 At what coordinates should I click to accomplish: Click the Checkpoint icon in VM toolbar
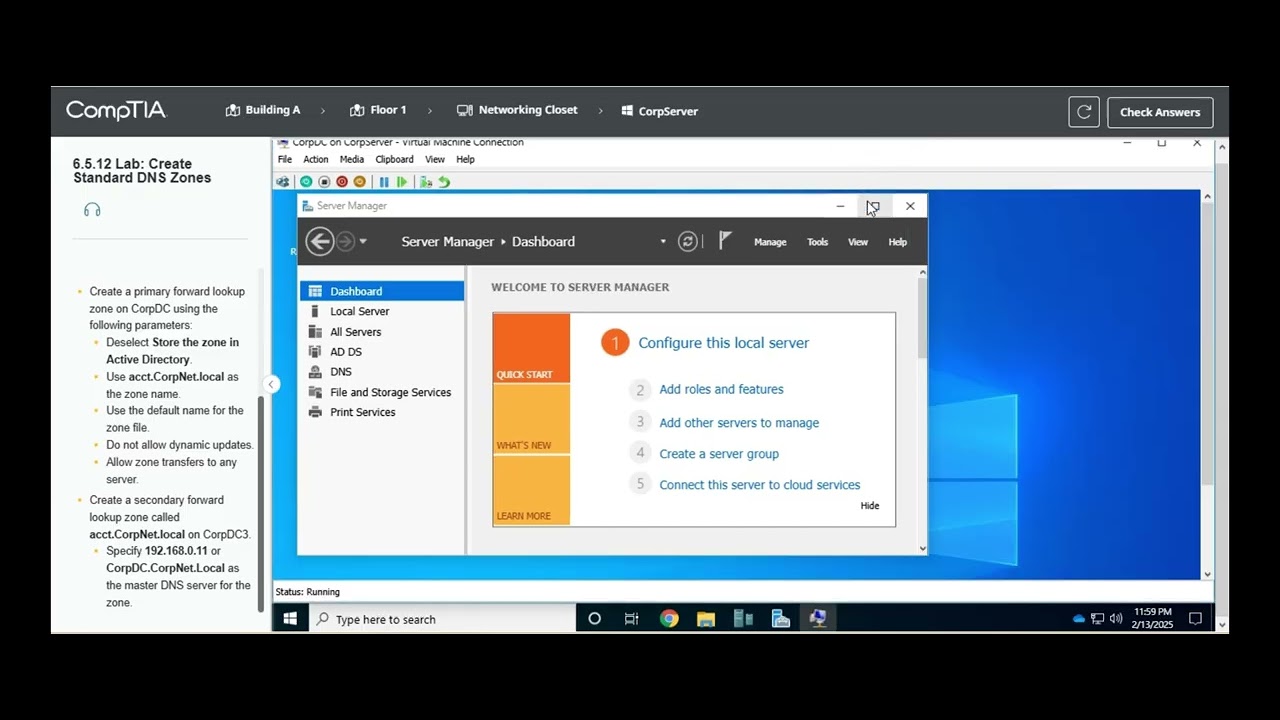[x=426, y=182]
